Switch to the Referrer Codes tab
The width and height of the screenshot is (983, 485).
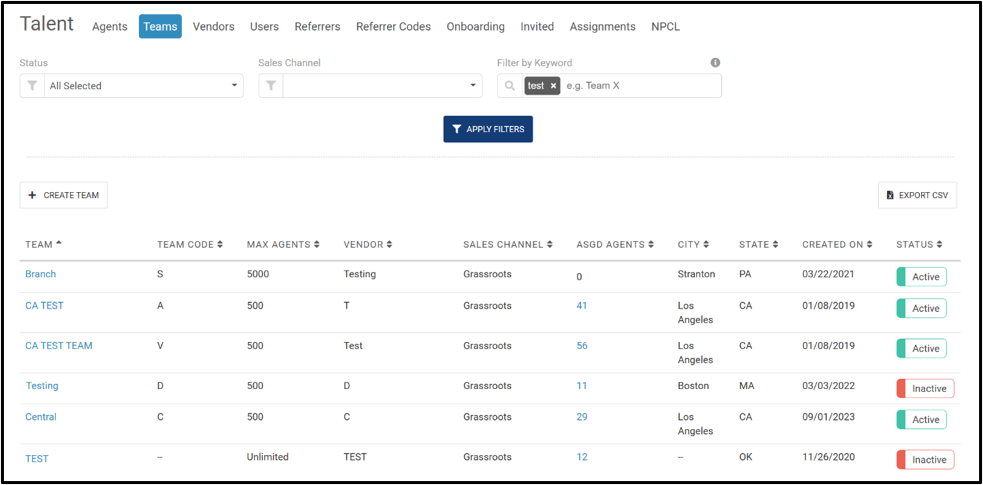pyautogui.click(x=393, y=26)
